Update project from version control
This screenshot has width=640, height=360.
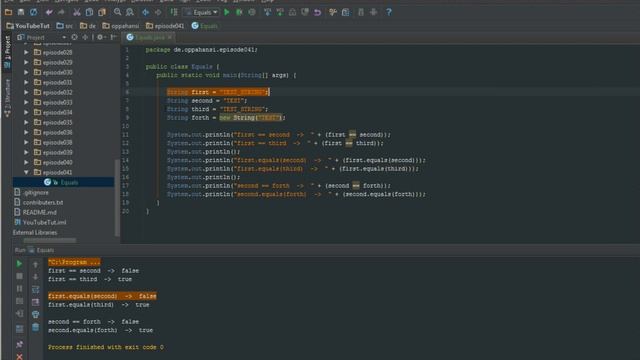pos(267,12)
